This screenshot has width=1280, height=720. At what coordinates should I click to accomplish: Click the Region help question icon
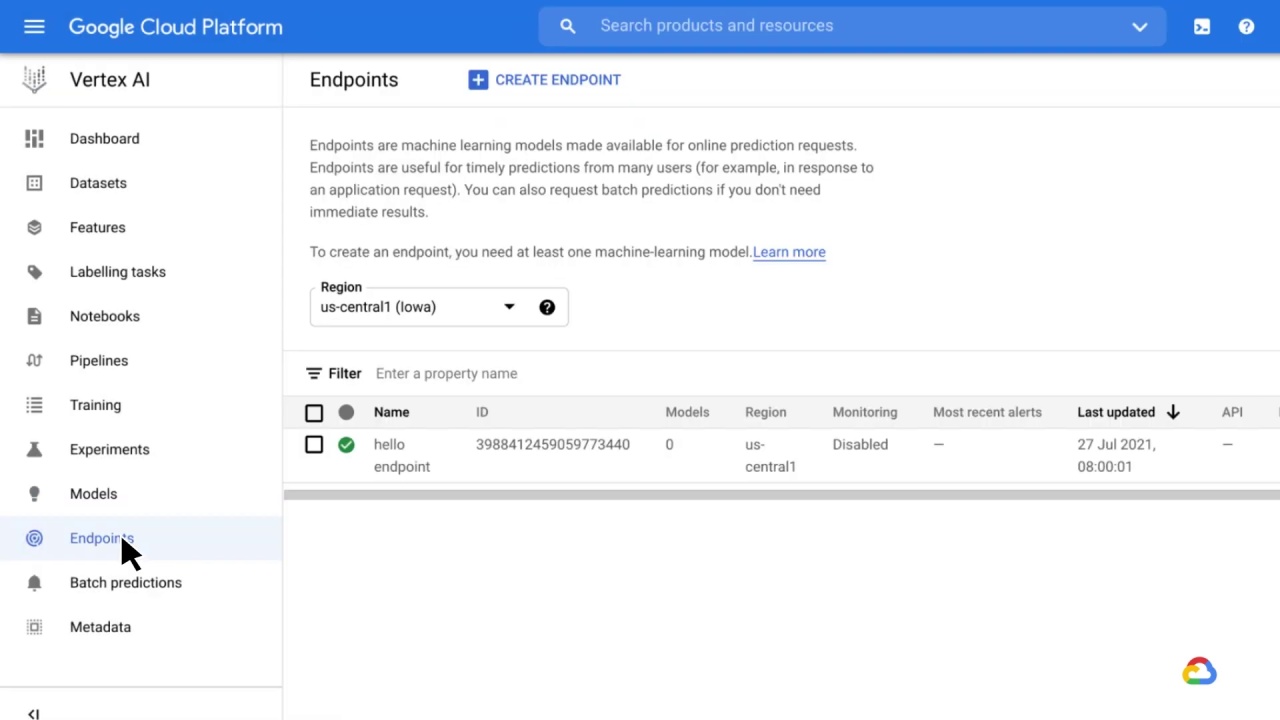click(x=547, y=307)
